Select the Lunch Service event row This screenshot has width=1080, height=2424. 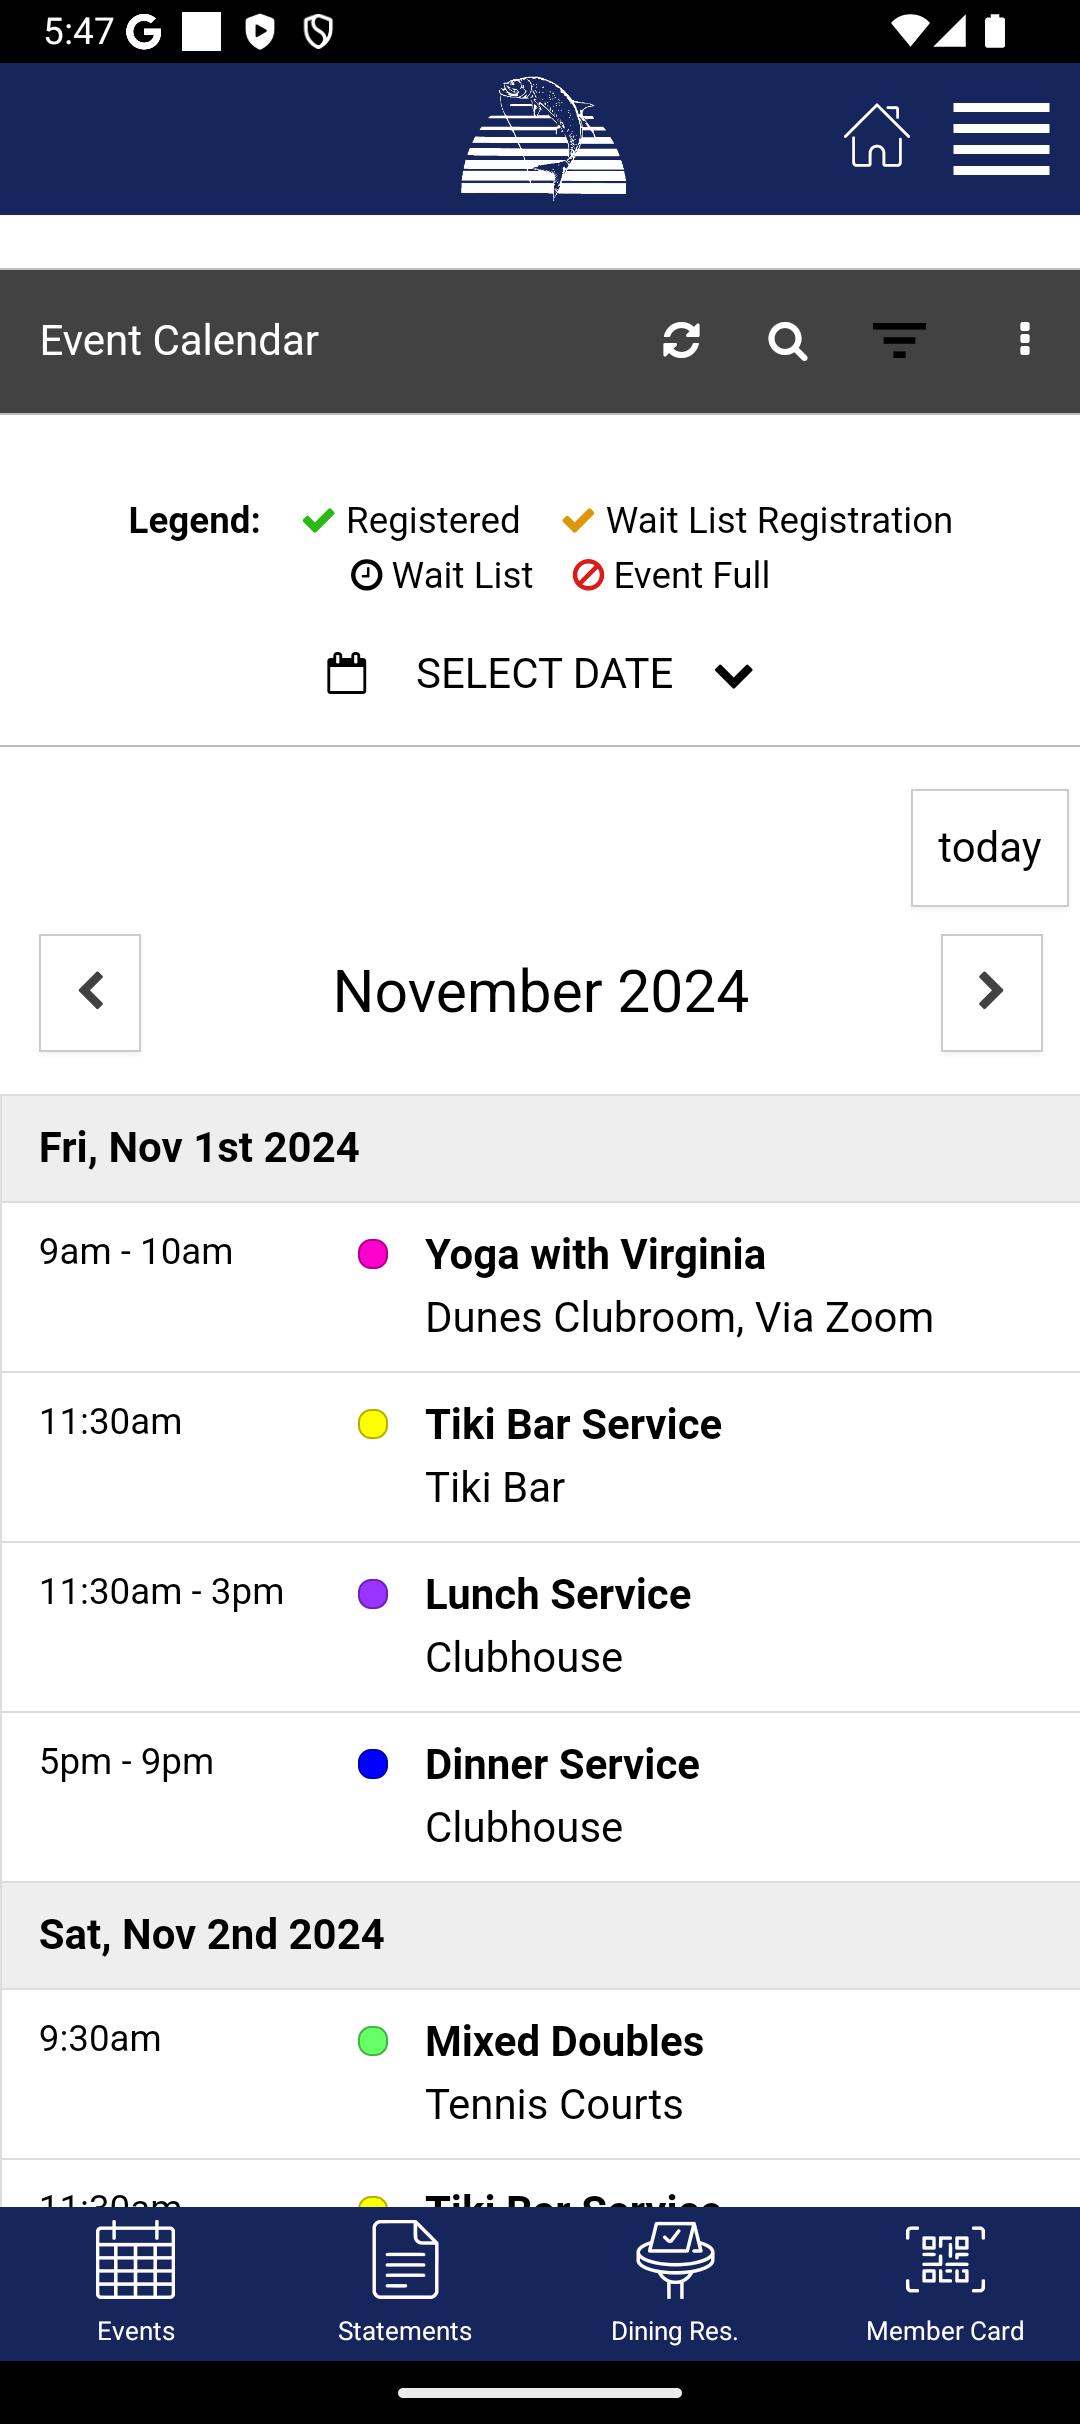tap(540, 1627)
